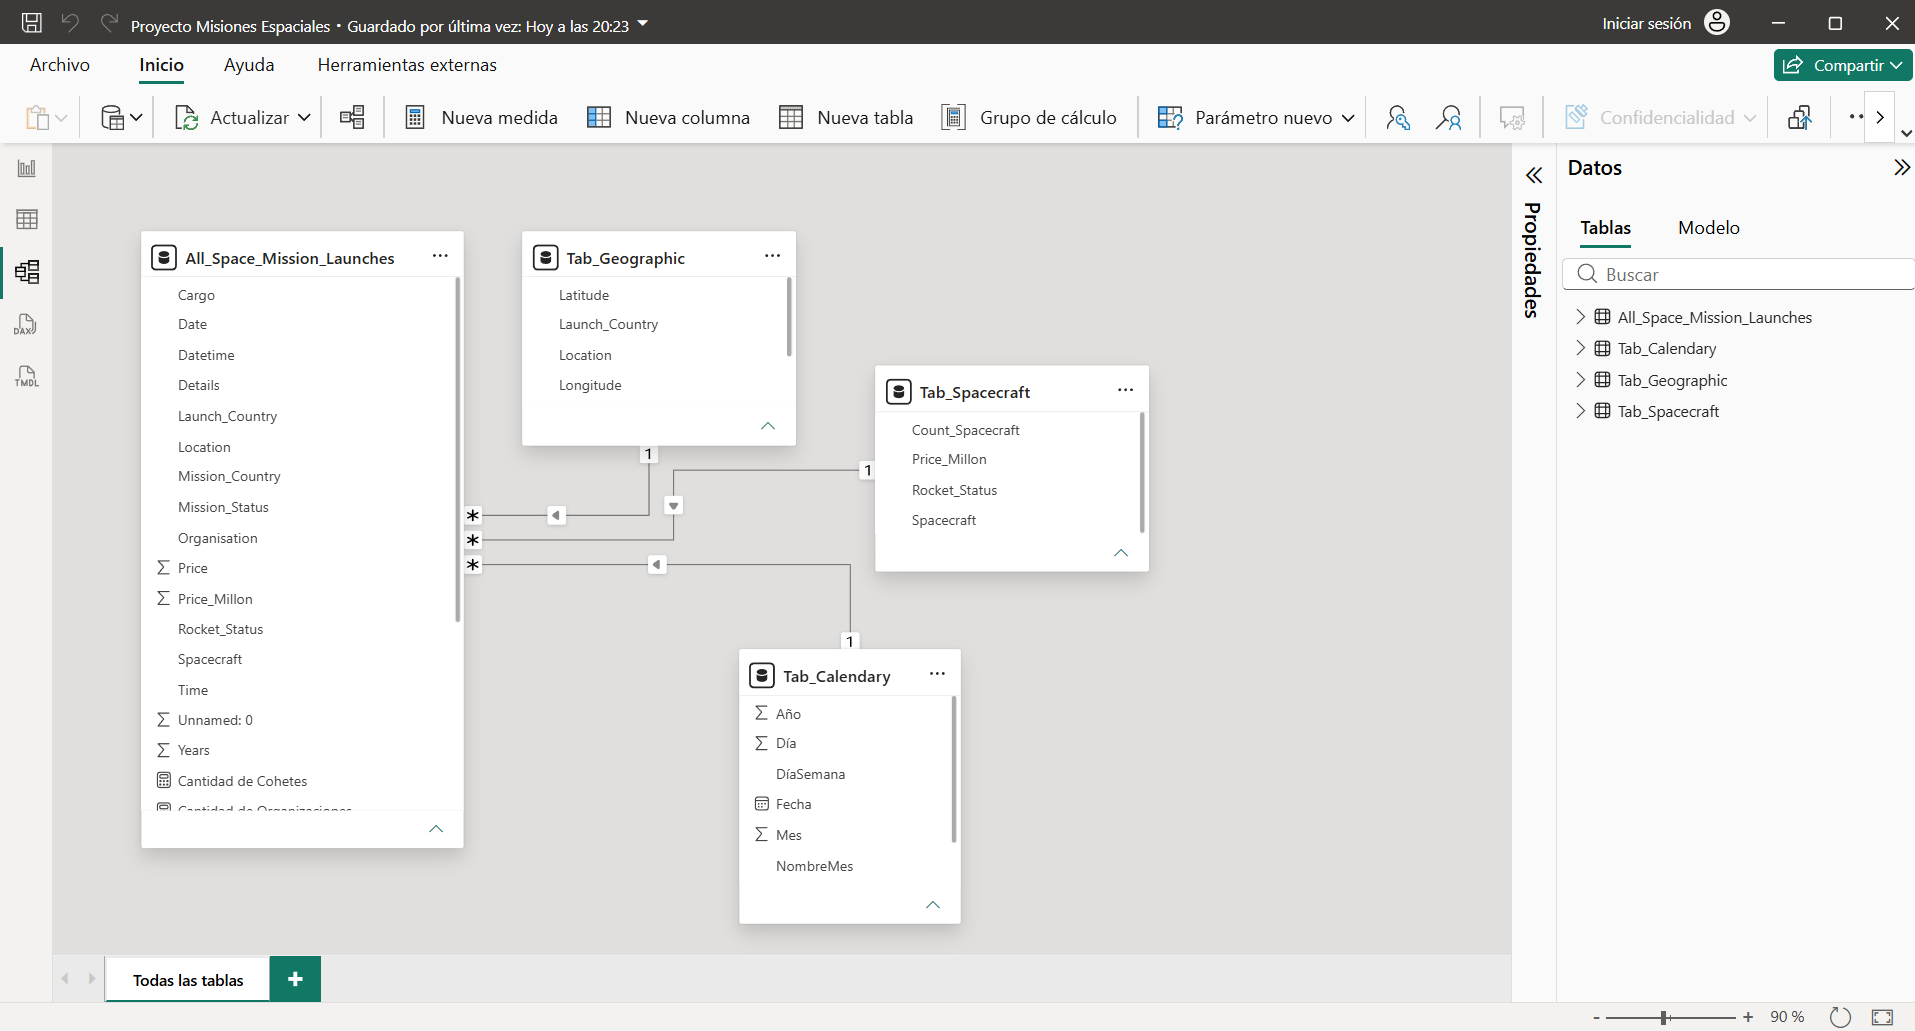Select the Todas las tablas layout tab
The image size is (1915, 1031).
pos(188,980)
